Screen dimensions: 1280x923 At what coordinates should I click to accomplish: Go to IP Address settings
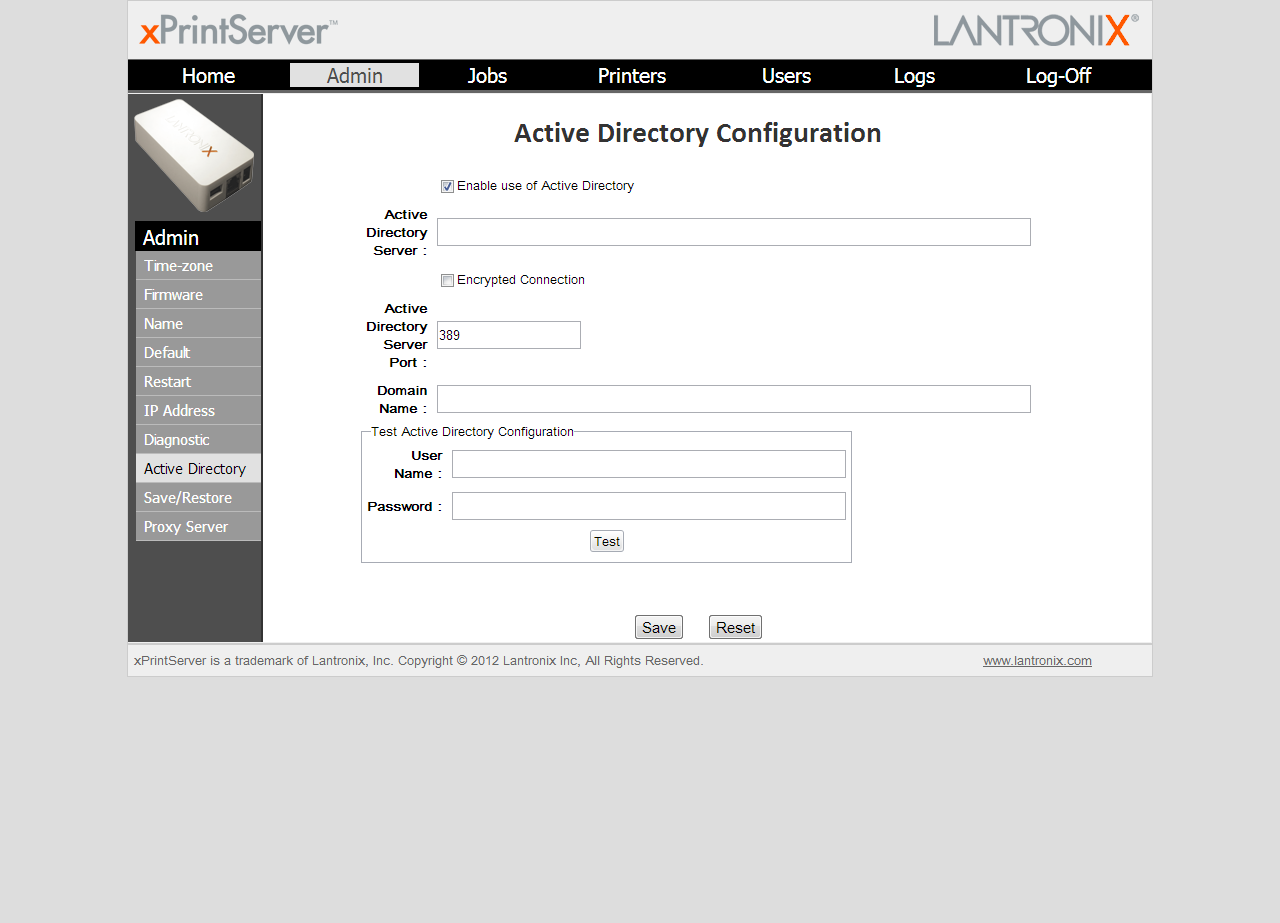pyautogui.click(x=198, y=411)
